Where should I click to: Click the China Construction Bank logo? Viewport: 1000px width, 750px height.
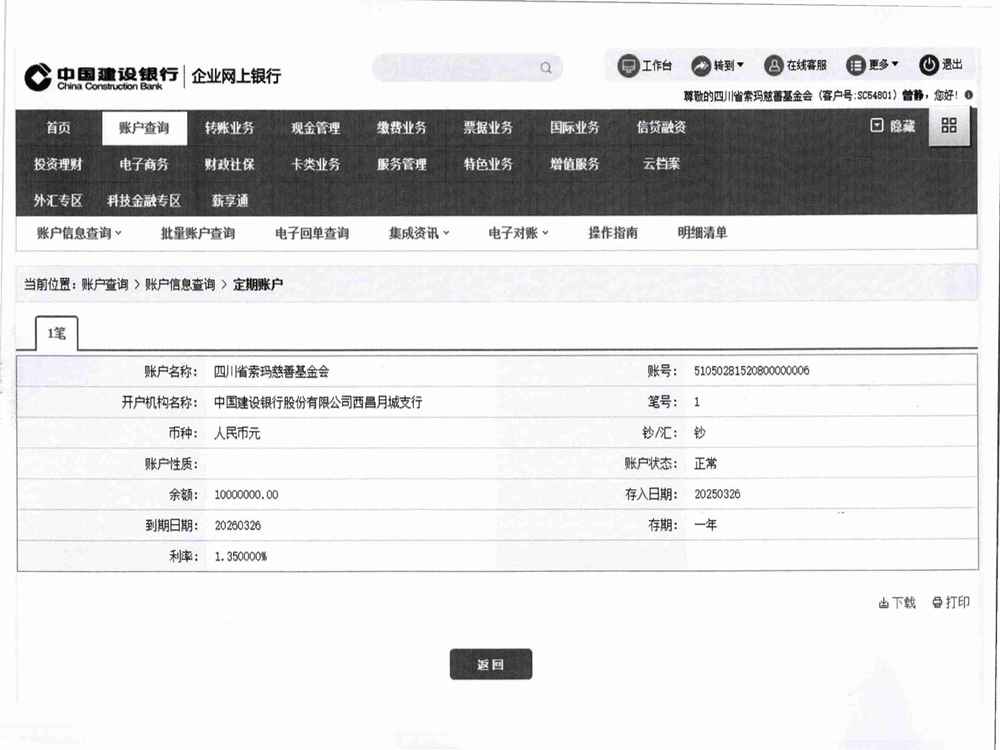tap(103, 77)
